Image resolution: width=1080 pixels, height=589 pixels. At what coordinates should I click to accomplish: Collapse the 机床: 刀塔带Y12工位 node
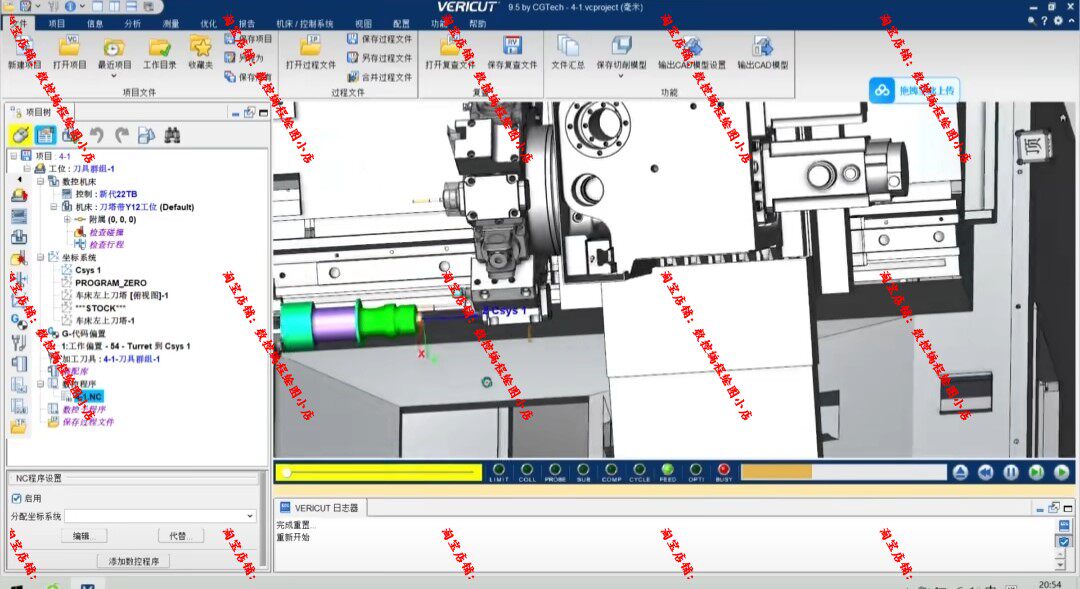54,207
